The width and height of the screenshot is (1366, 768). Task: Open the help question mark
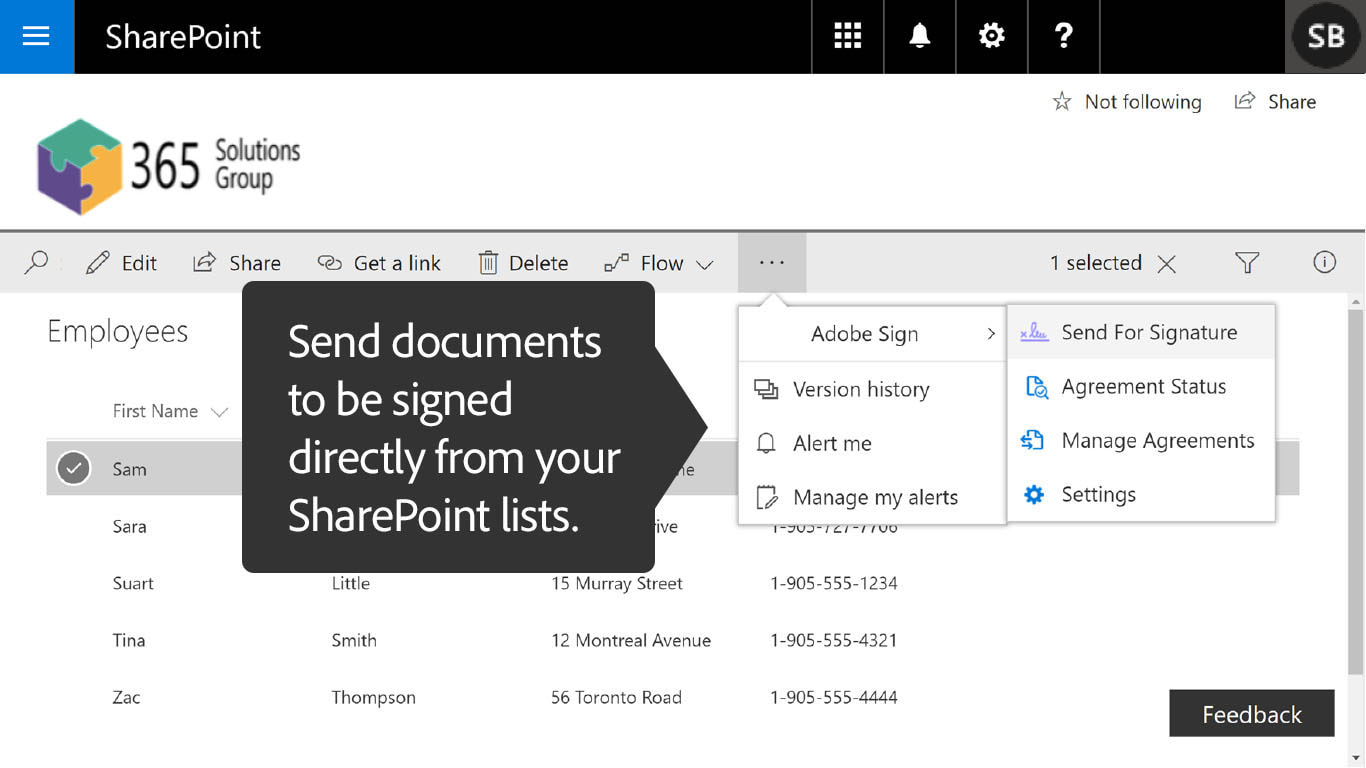[x=1064, y=37]
